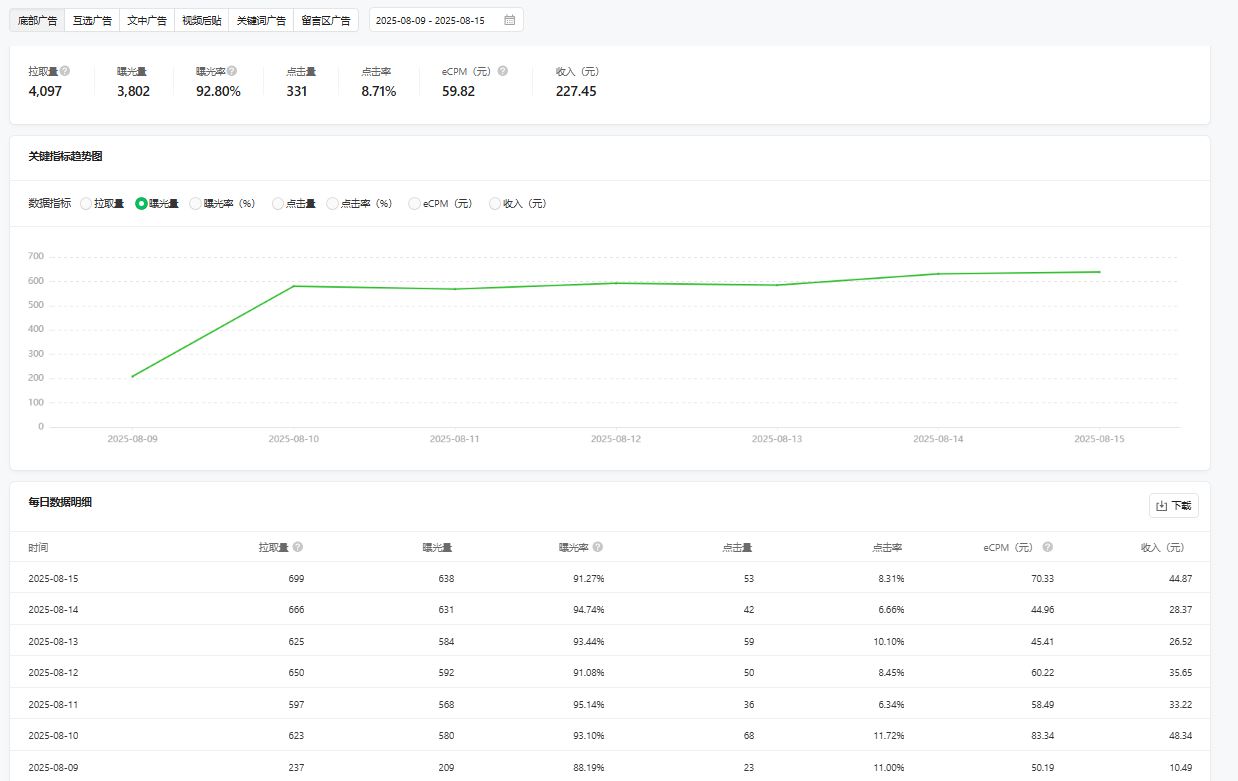The width and height of the screenshot is (1238, 781).
Task: Click the income value 44.87
Action: click(1180, 579)
